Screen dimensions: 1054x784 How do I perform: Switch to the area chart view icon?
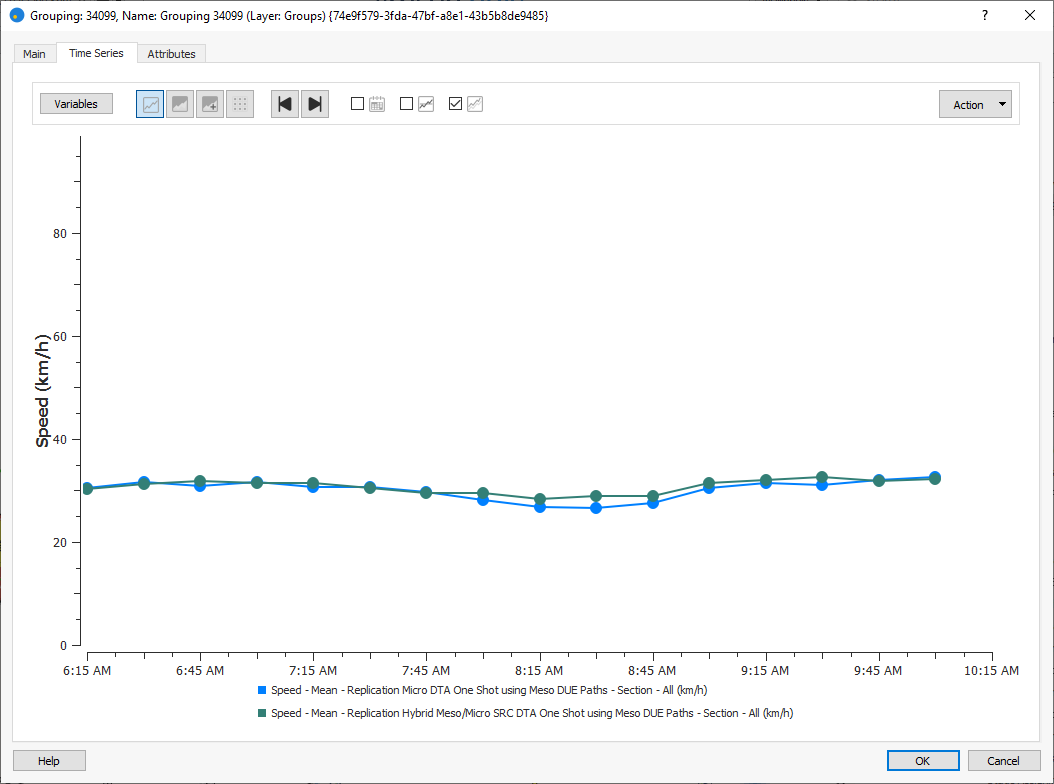pyautogui.click(x=180, y=104)
